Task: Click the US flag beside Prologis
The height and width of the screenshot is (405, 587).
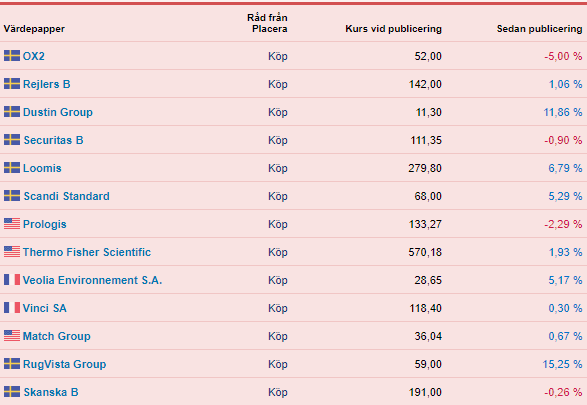Action: point(12,224)
